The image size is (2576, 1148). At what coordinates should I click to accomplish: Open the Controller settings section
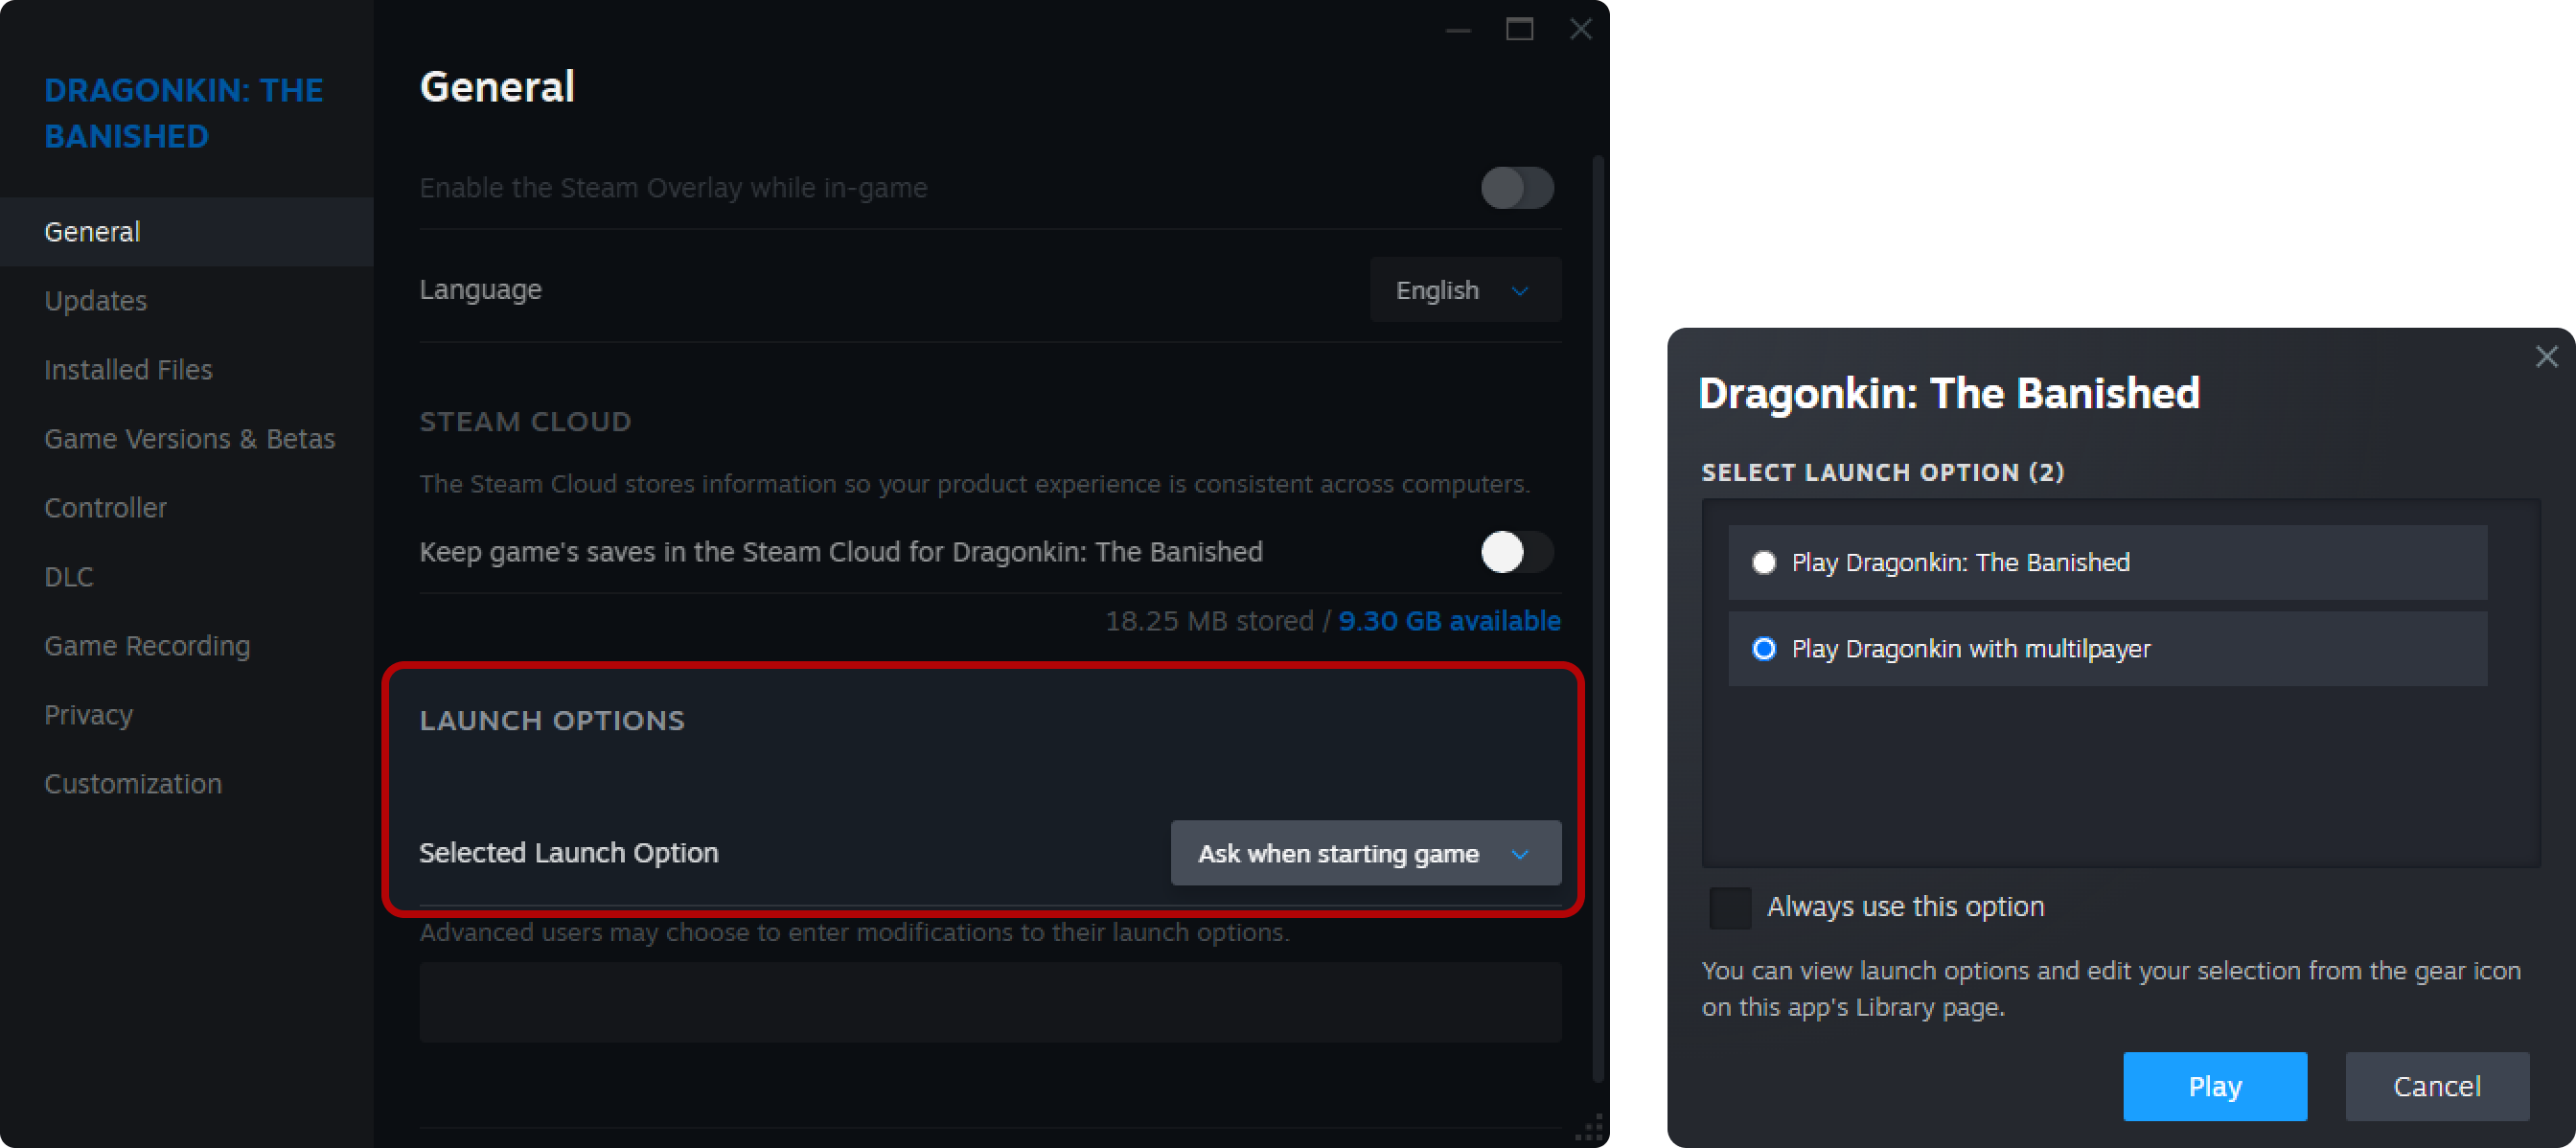point(105,508)
